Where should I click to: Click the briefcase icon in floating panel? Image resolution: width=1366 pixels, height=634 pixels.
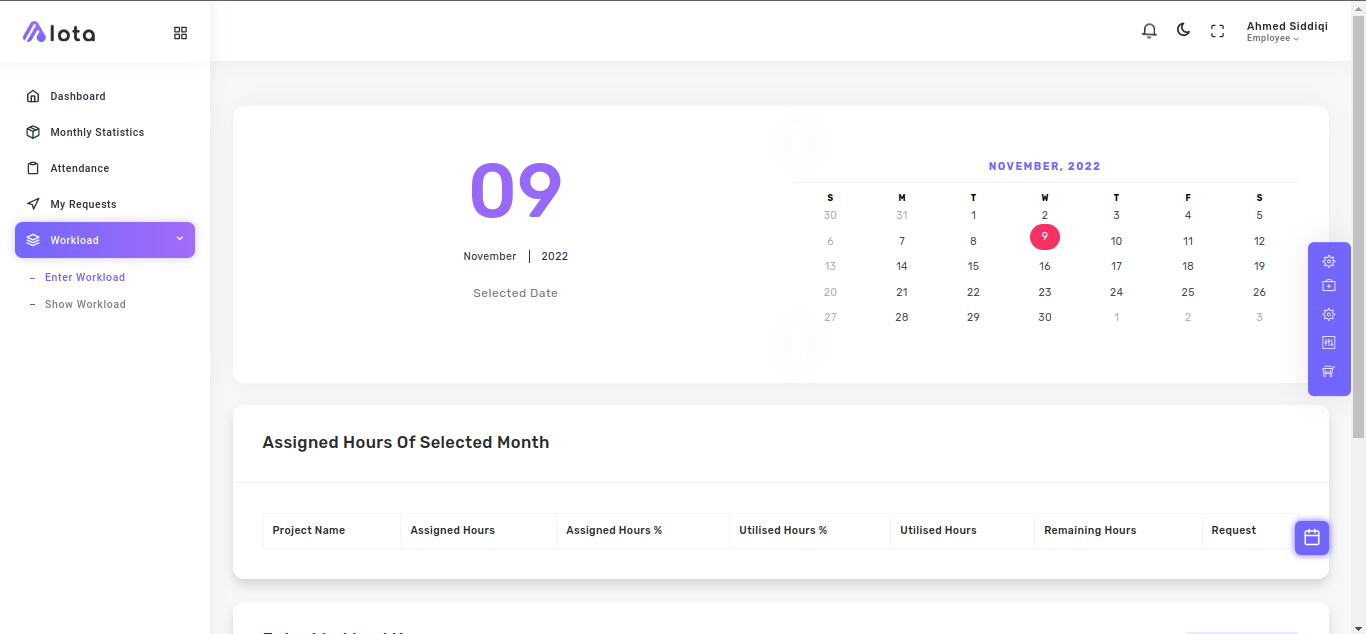(x=1329, y=286)
